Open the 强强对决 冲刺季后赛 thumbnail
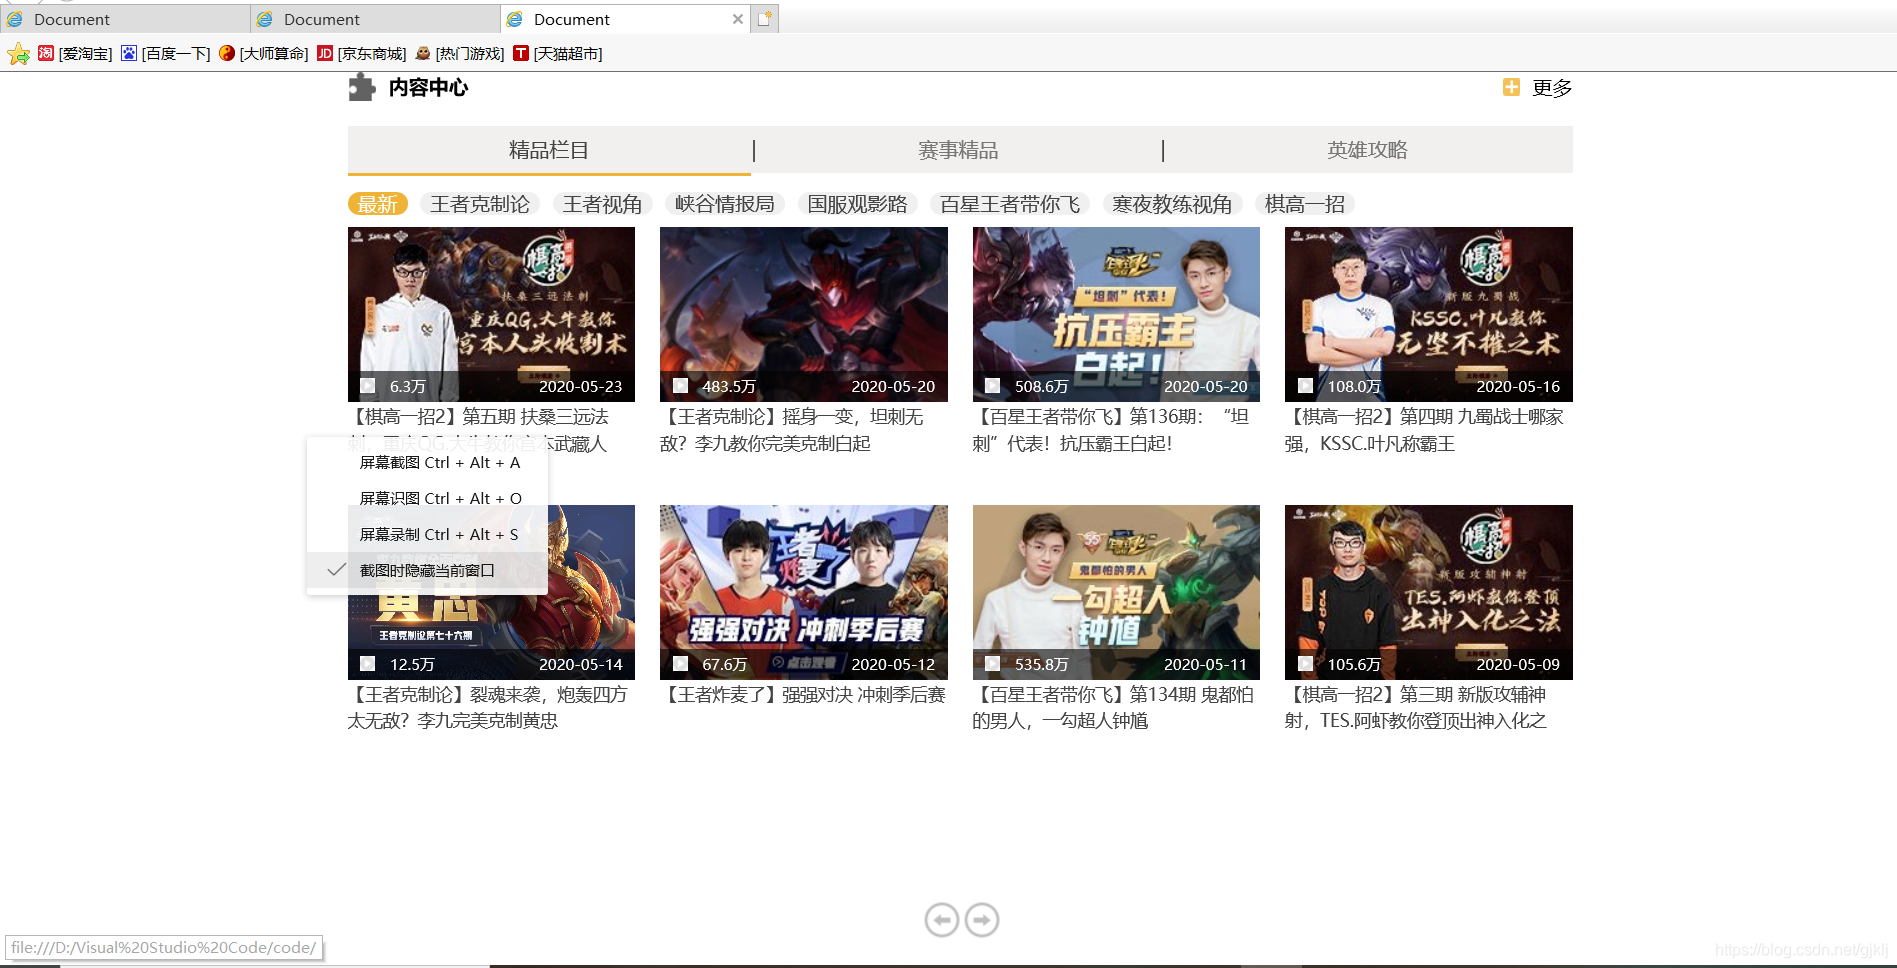 (803, 592)
